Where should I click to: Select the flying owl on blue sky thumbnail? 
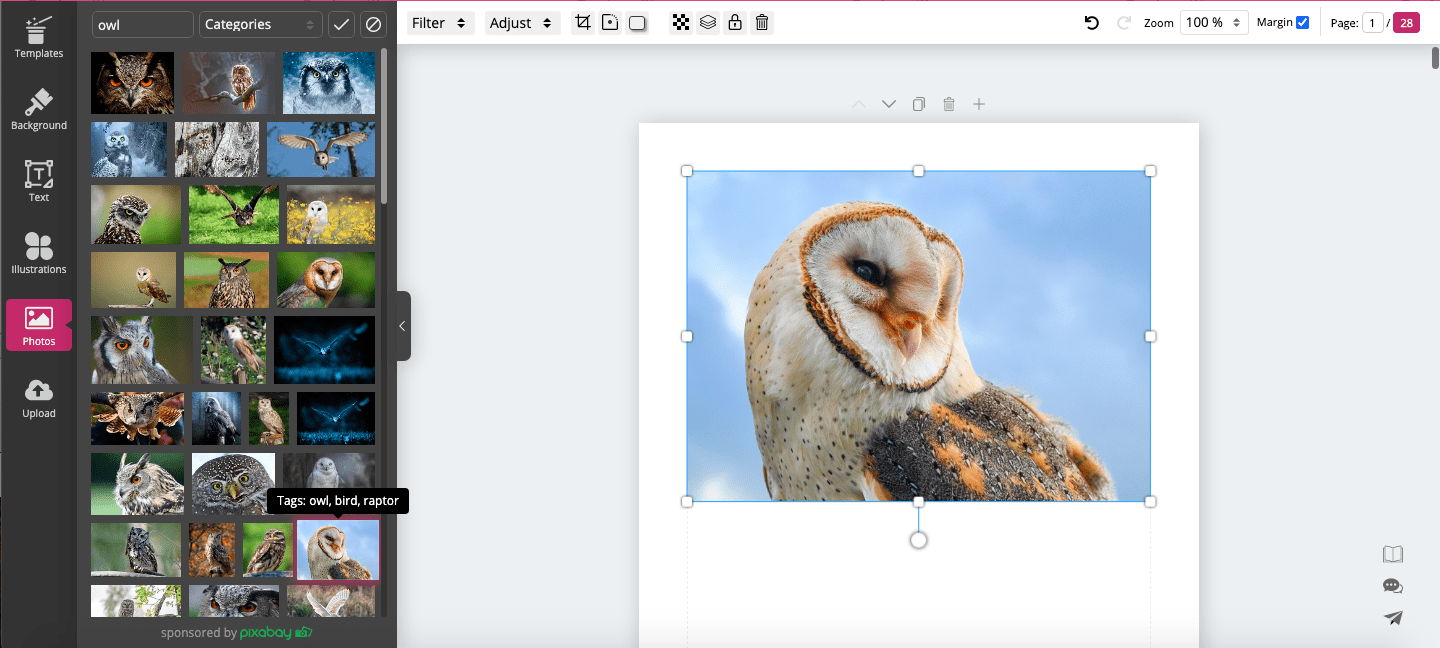(321, 149)
